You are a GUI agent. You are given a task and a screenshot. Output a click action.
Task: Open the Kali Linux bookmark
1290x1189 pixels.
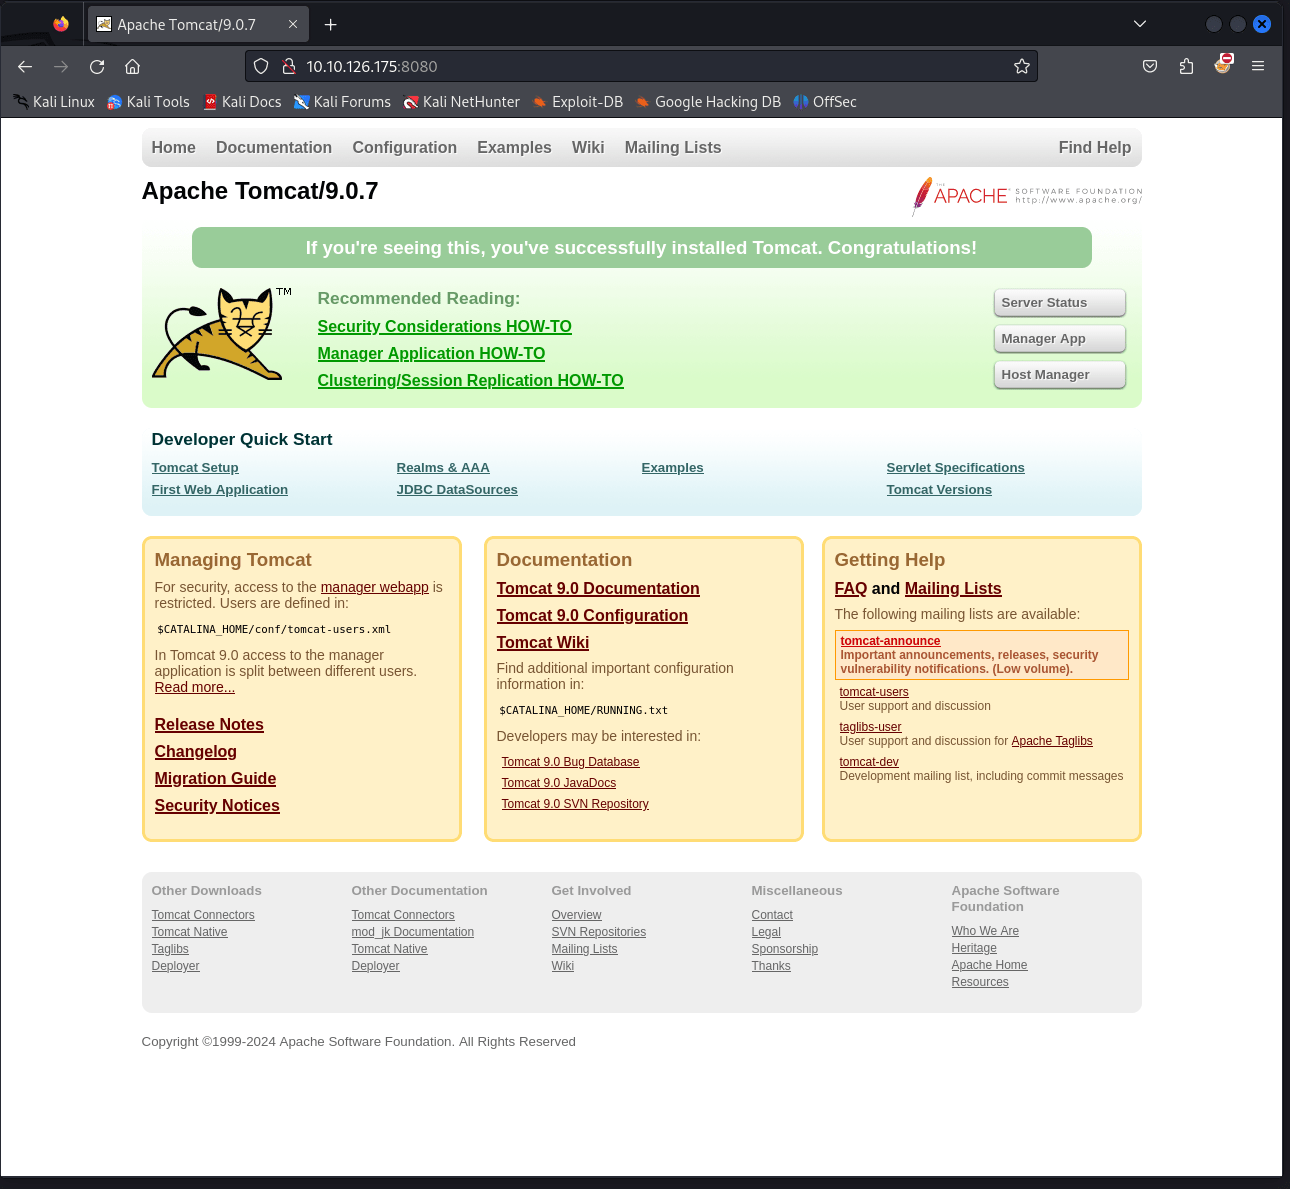click(54, 102)
